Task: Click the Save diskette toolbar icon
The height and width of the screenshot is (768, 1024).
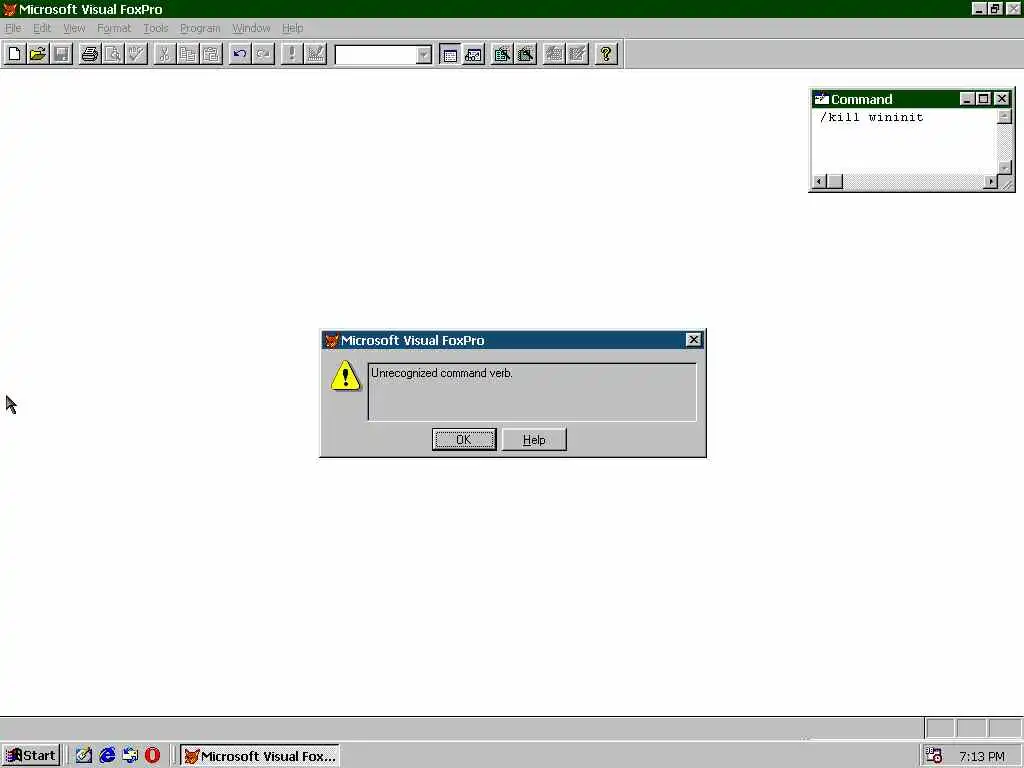Action: (x=61, y=54)
